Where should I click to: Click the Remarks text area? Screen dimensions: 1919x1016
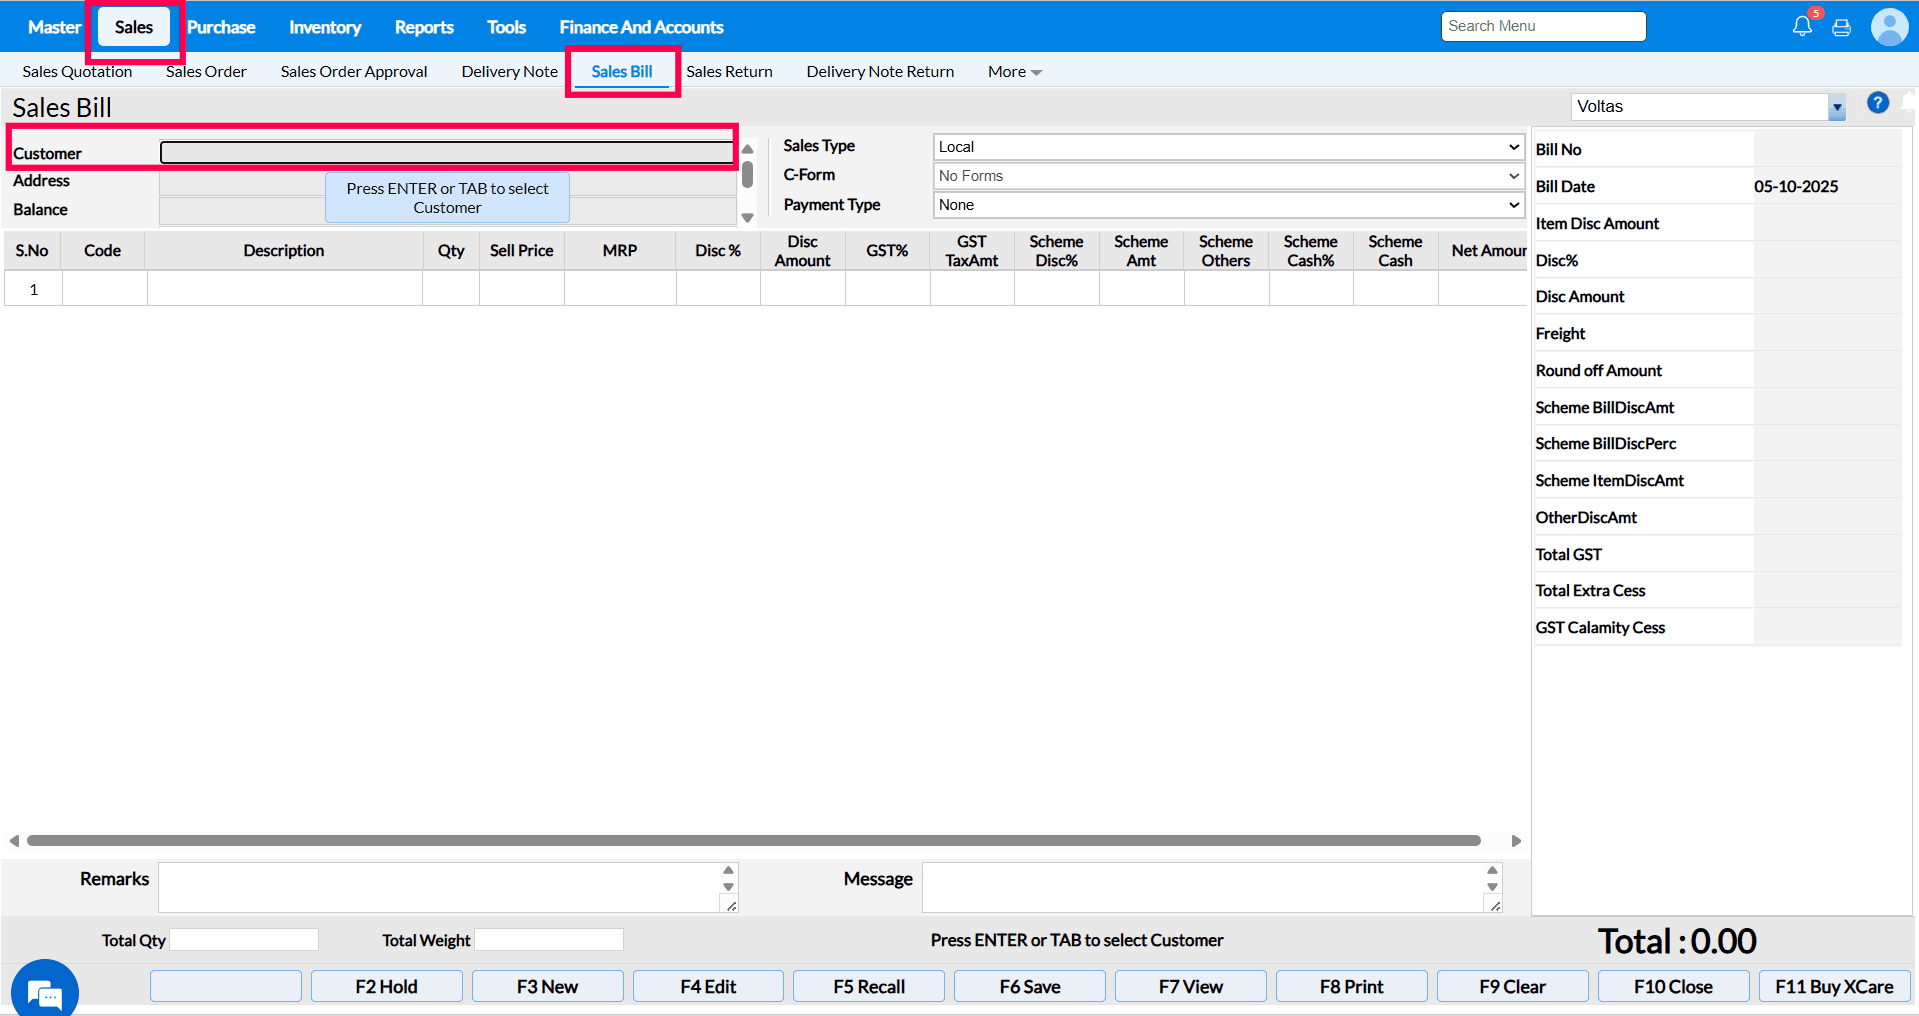[438, 887]
